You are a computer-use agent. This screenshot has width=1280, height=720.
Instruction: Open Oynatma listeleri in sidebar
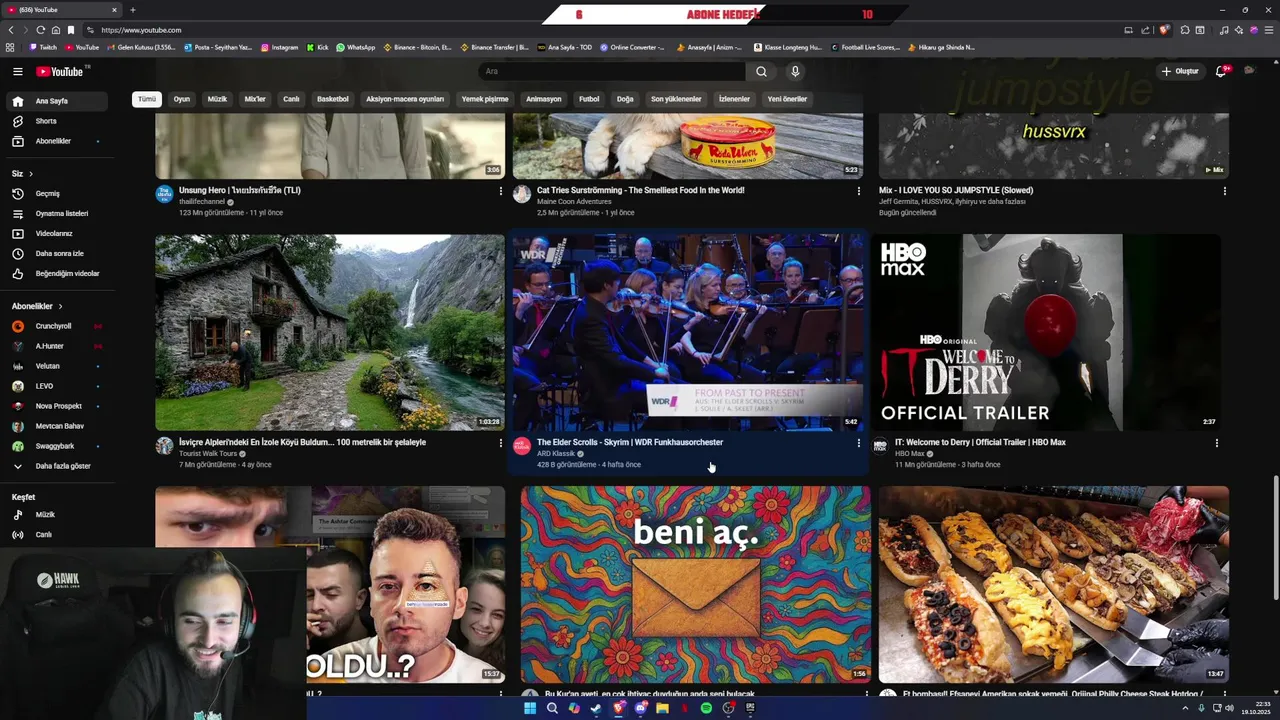pyautogui.click(x=58, y=213)
